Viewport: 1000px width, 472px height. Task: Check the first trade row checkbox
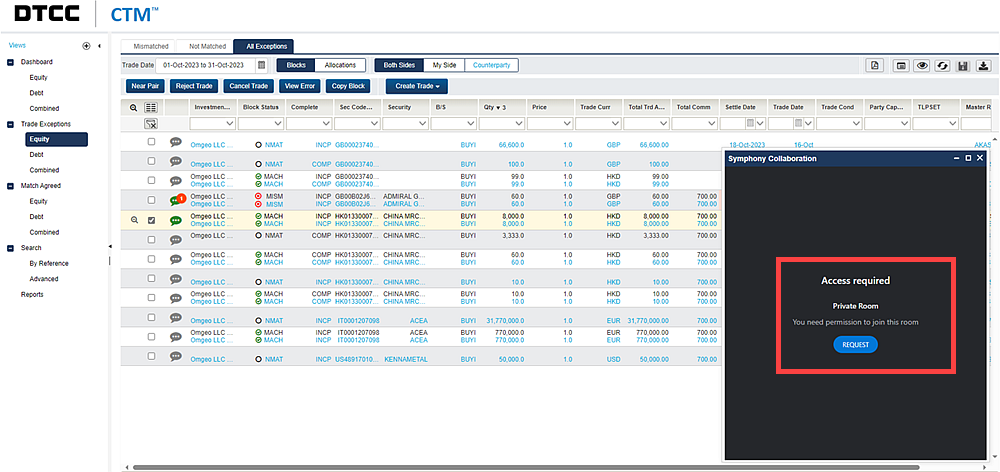point(152,143)
